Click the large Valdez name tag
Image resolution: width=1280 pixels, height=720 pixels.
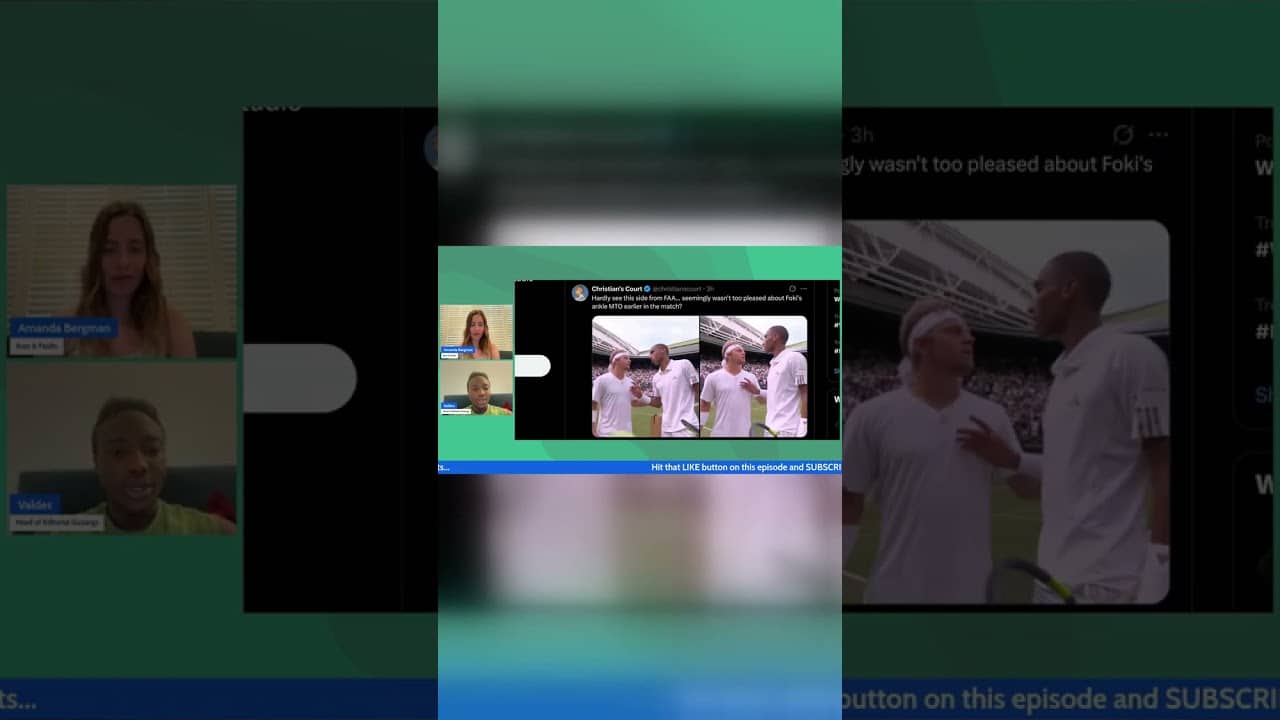[x=36, y=505]
